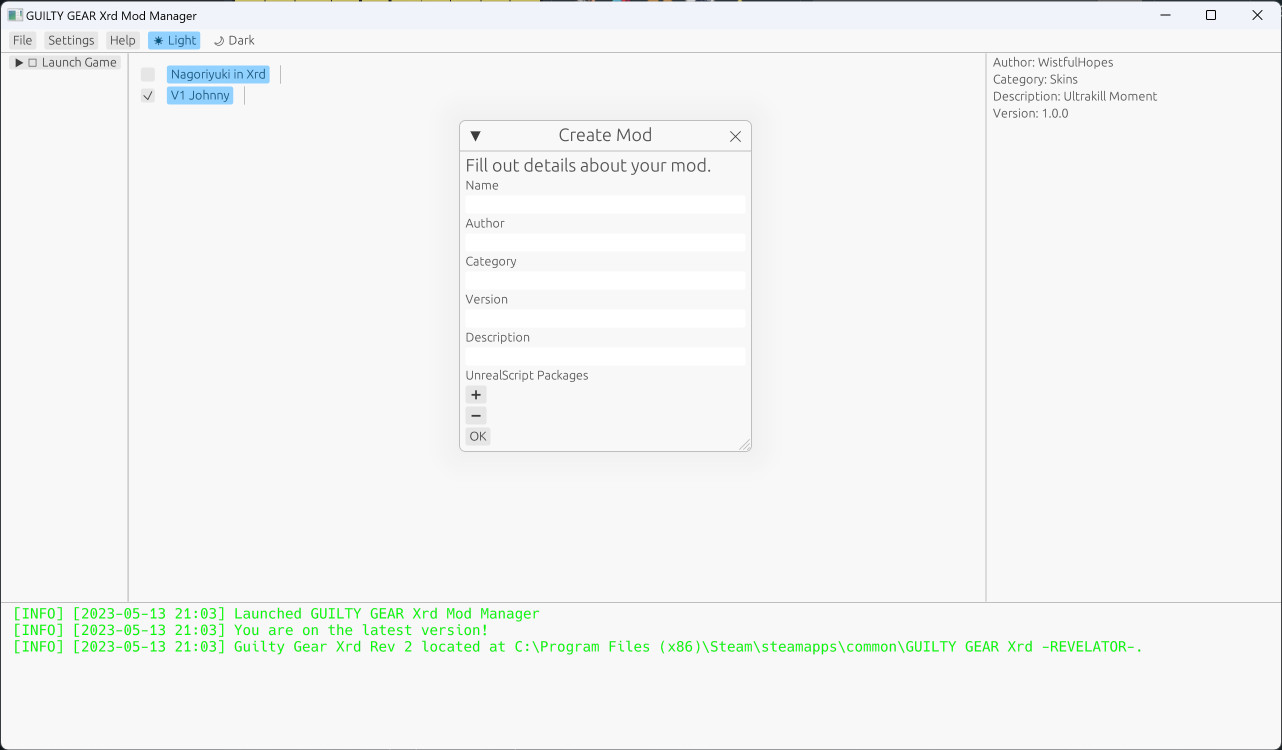This screenshot has width=1282, height=750.
Task: Open the Settings menu
Action: point(70,40)
